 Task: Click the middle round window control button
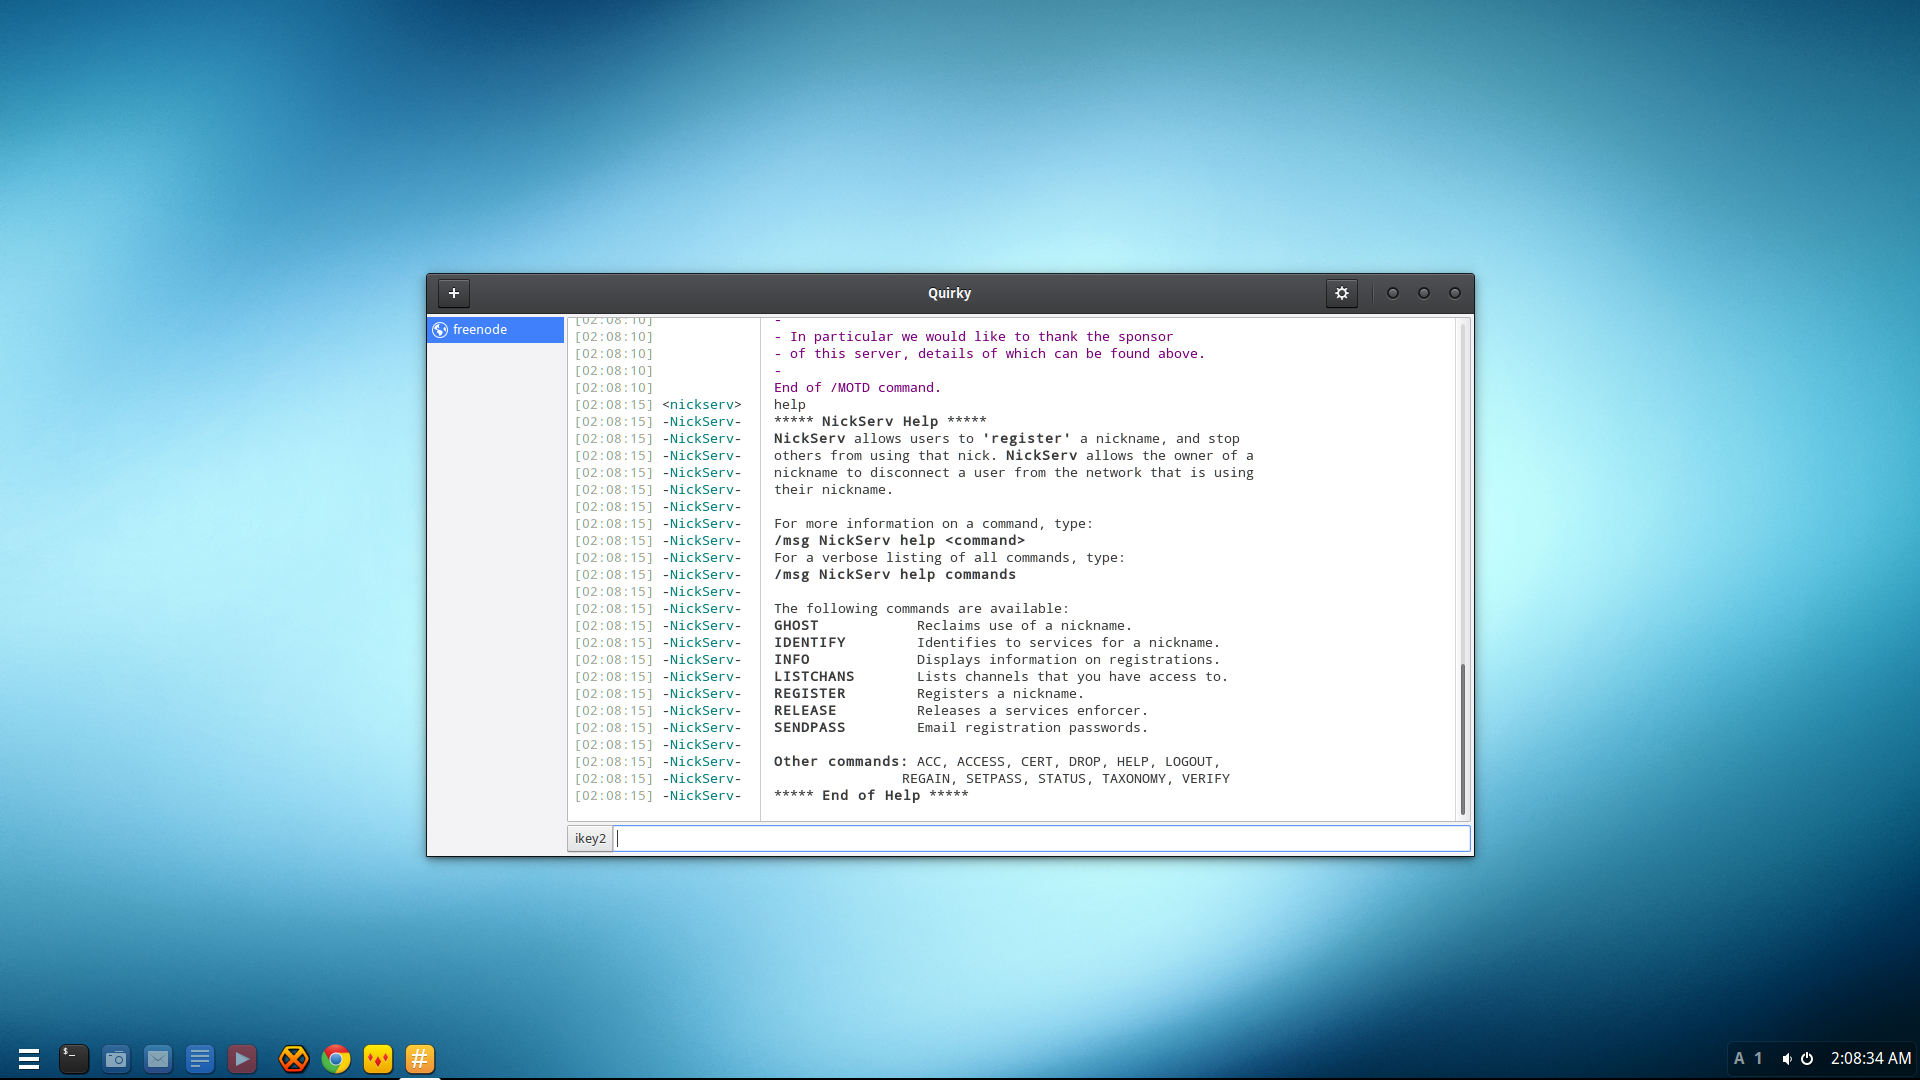coord(1424,293)
